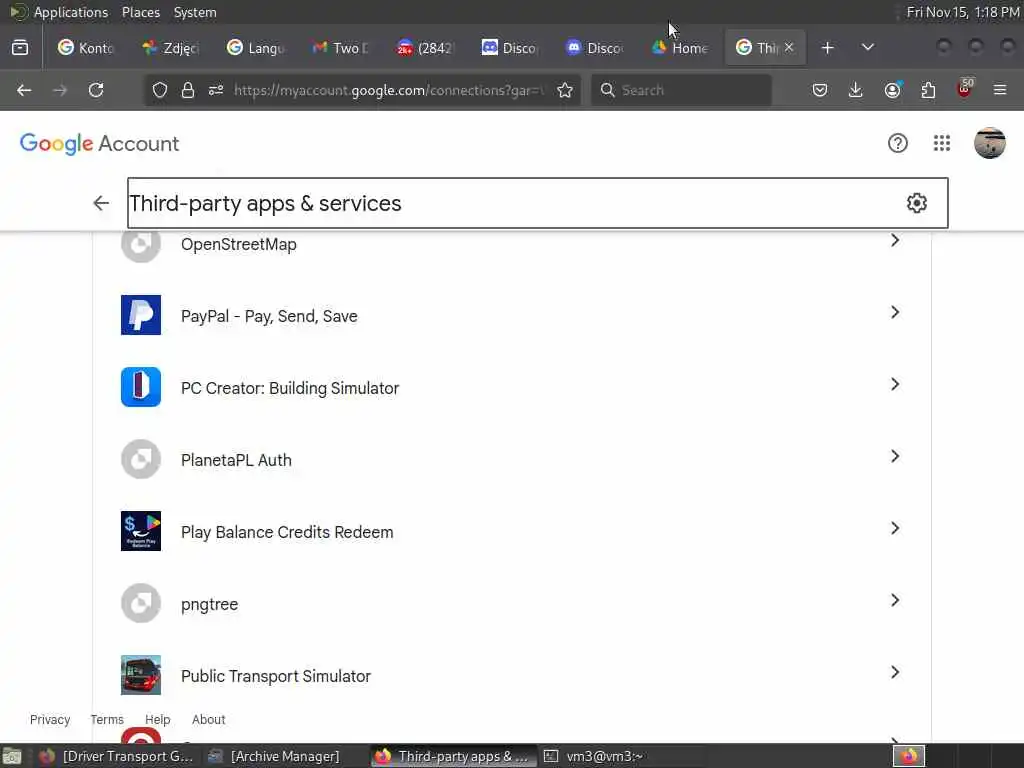Switch to the first Discord tab
The image size is (1024, 768).
[x=510, y=48]
